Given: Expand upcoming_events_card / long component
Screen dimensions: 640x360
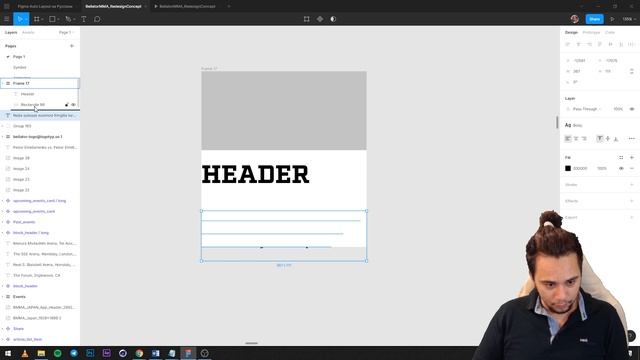Looking at the screenshot, I should [x=3, y=201].
